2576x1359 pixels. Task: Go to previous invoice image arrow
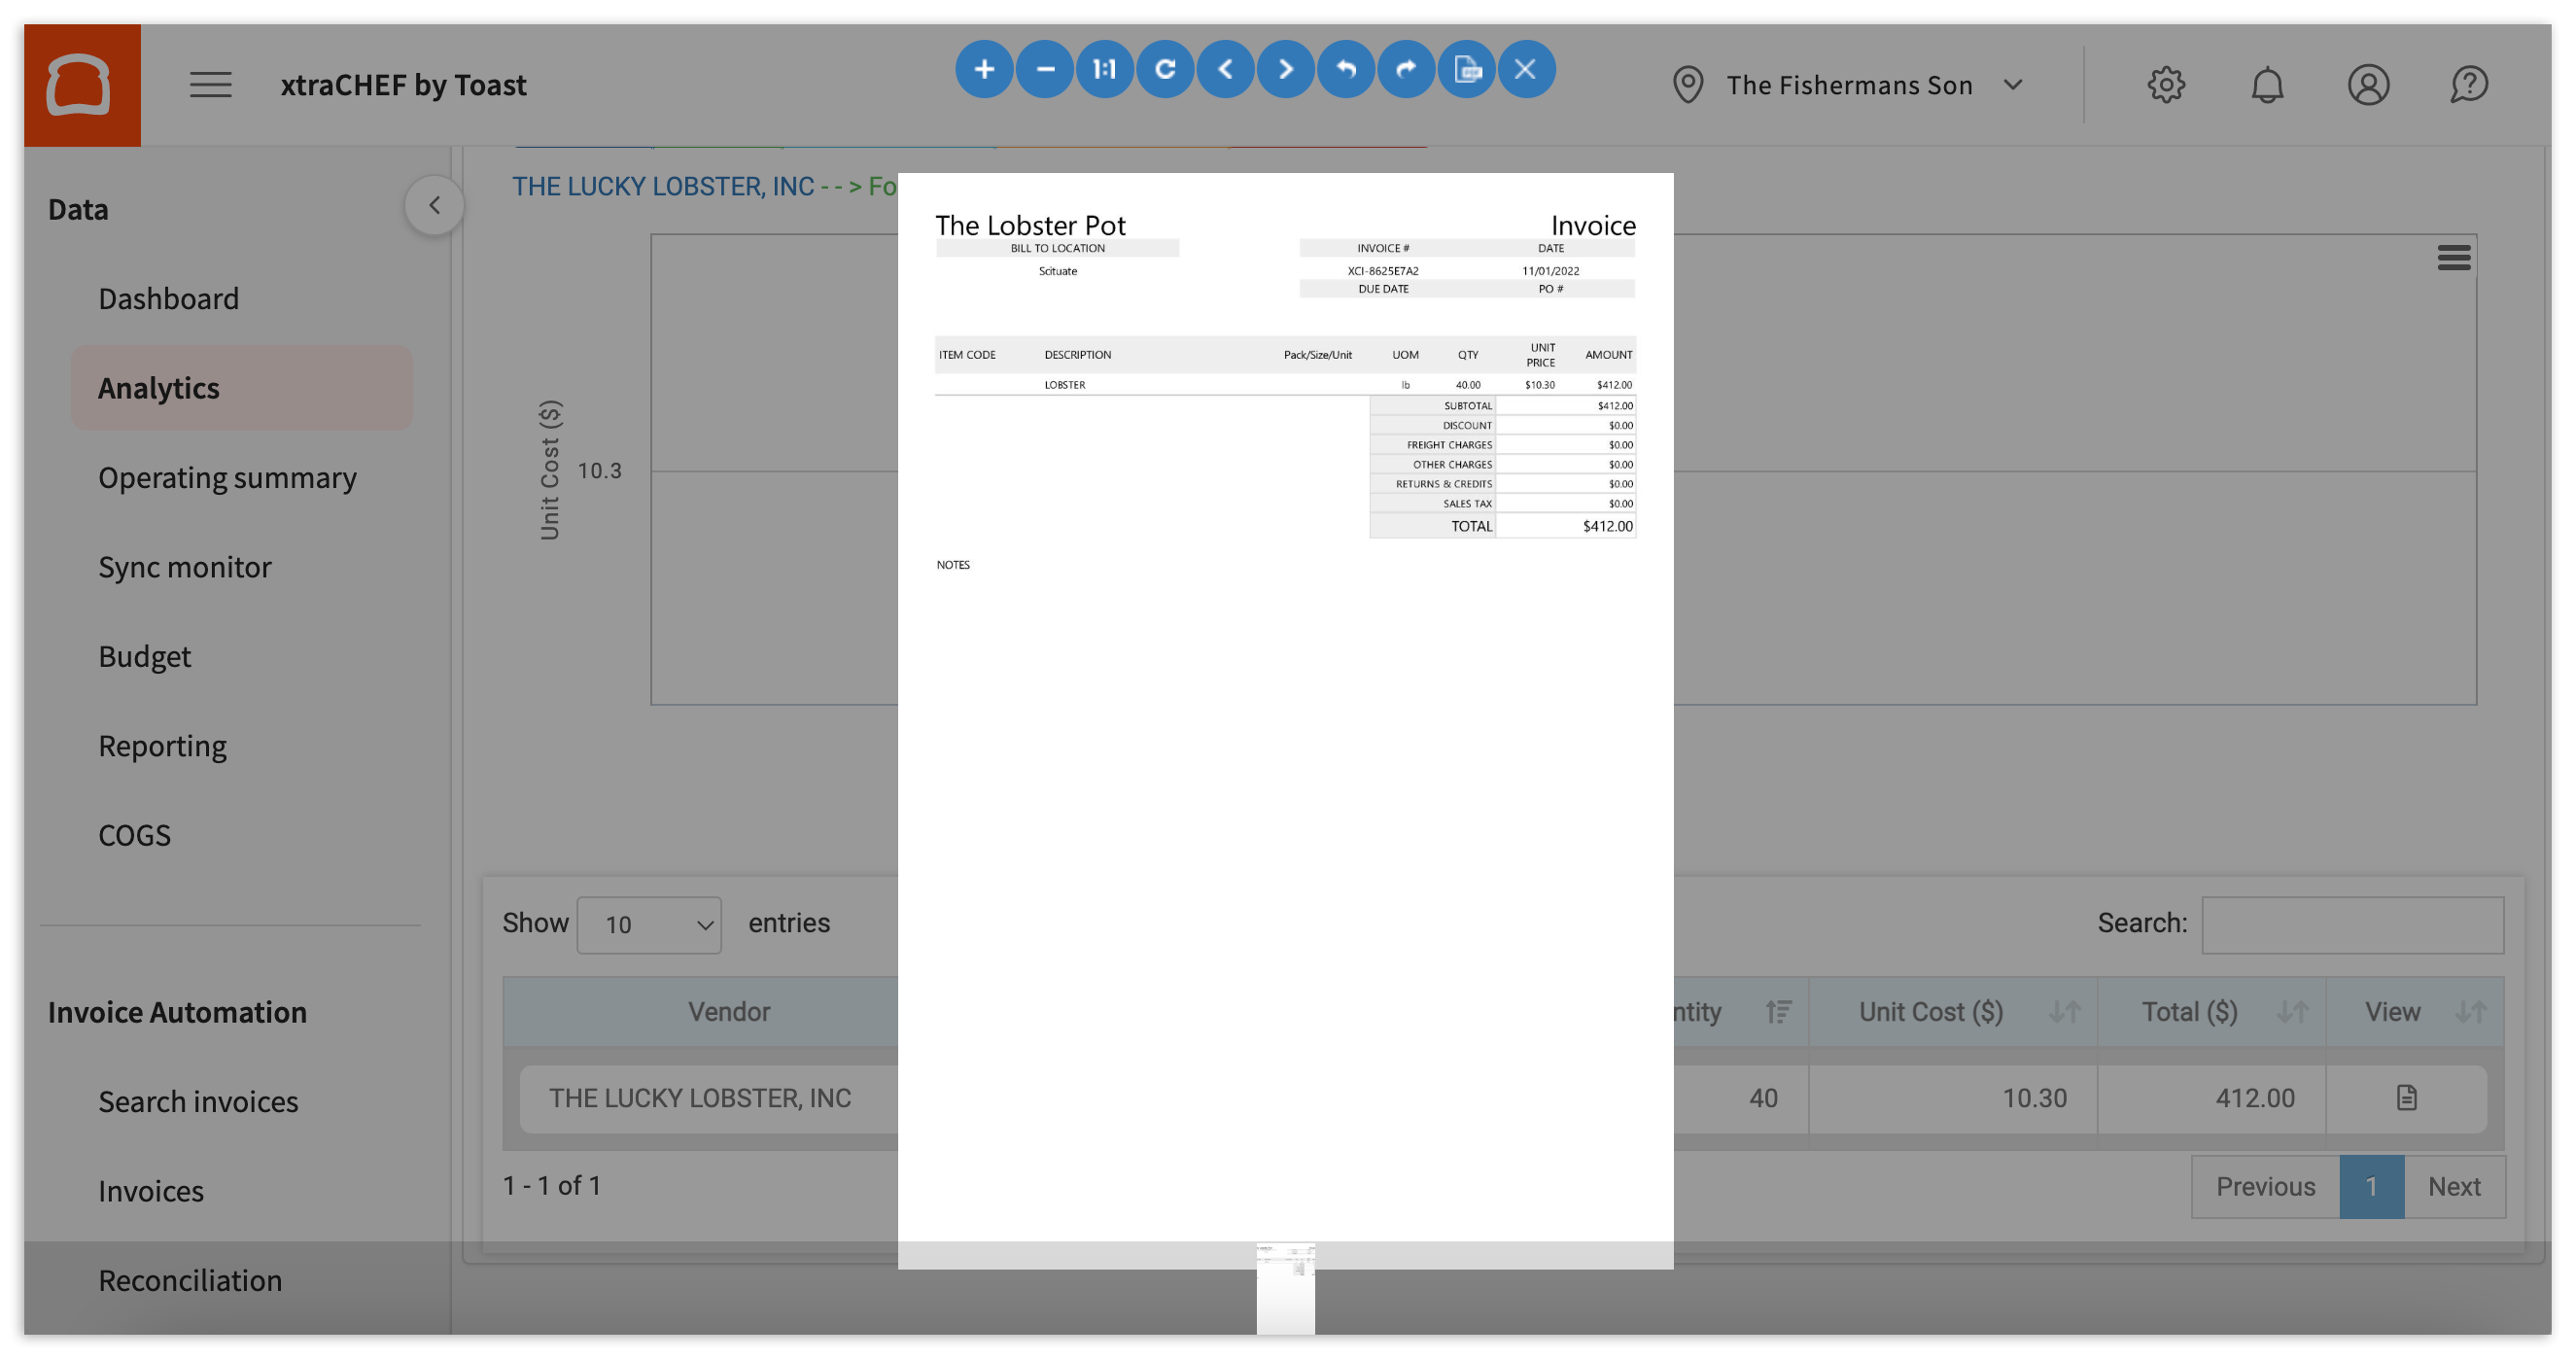pos(1225,69)
